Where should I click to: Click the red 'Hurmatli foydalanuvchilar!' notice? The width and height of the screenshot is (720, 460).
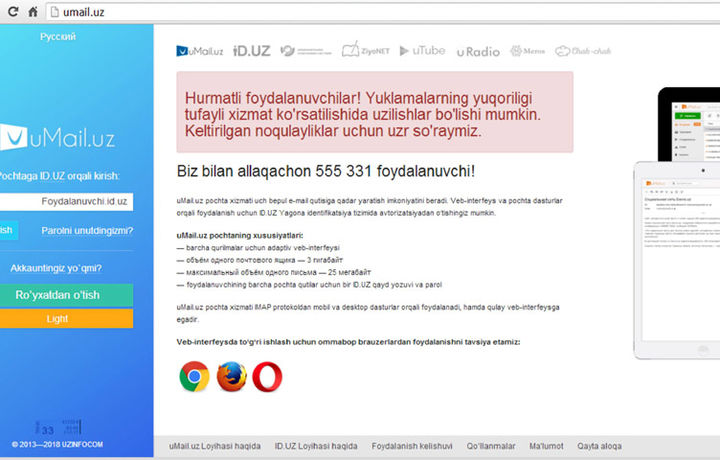375,112
